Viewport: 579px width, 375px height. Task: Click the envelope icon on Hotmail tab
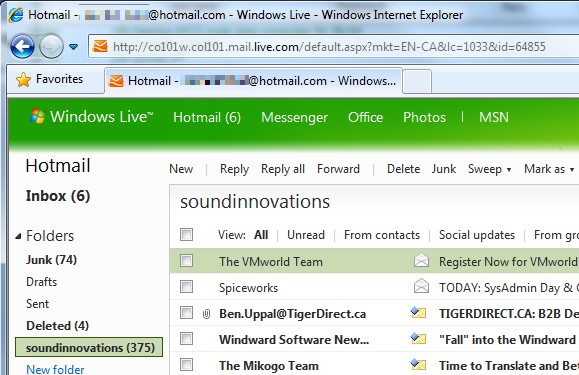pos(116,81)
